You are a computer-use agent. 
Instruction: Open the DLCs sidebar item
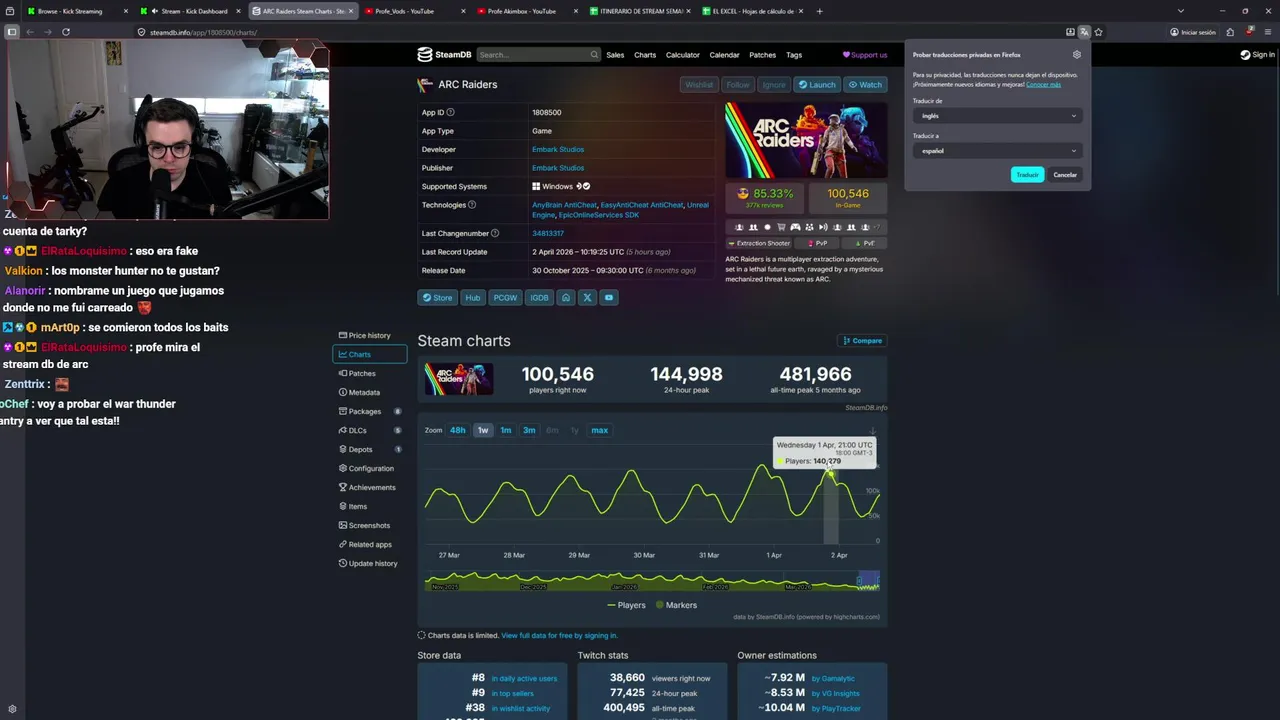click(x=369, y=430)
